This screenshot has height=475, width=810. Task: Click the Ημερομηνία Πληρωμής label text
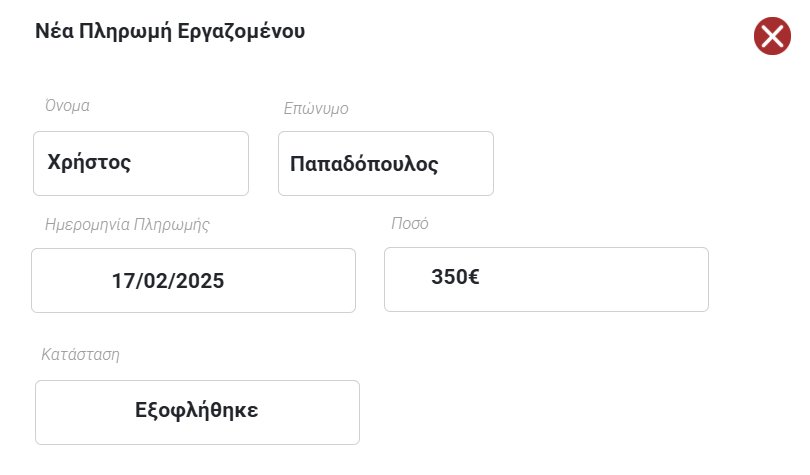[x=127, y=224]
